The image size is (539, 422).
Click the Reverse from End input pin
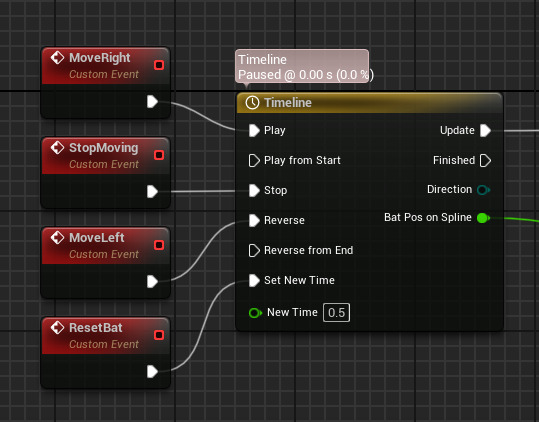[254, 251]
